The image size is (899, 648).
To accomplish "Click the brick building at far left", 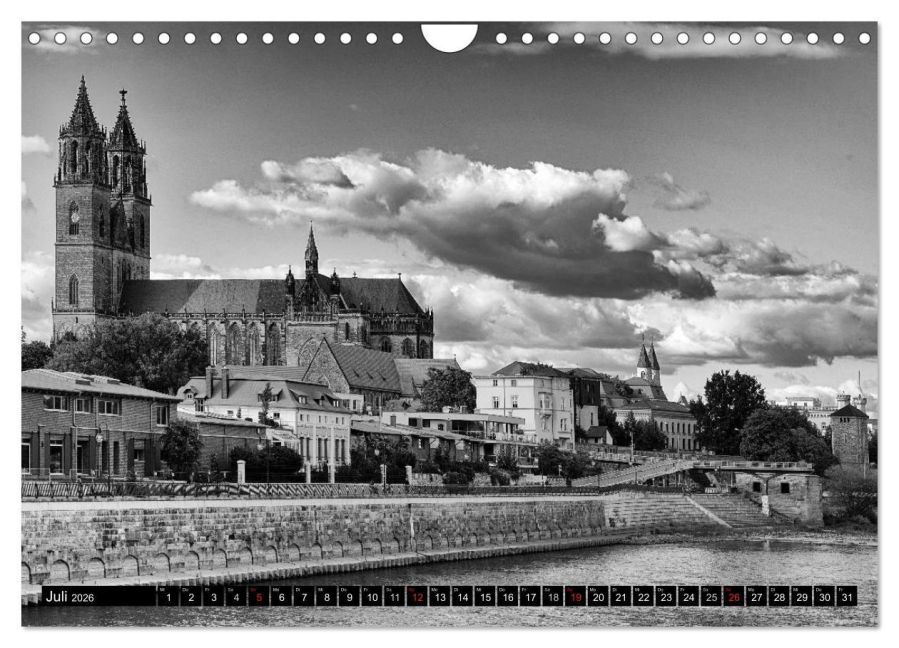I will [x=90, y=425].
